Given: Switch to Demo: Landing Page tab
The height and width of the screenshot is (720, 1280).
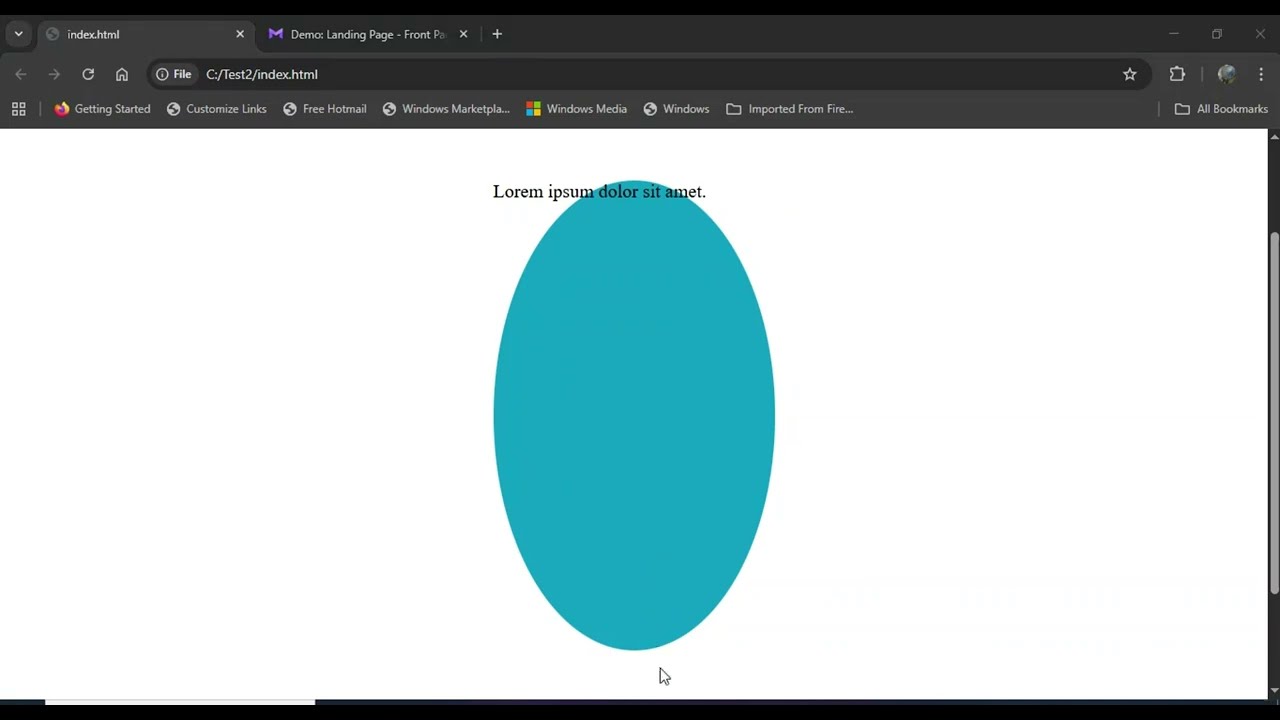Looking at the screenshot, I should (x=367, y=34).
